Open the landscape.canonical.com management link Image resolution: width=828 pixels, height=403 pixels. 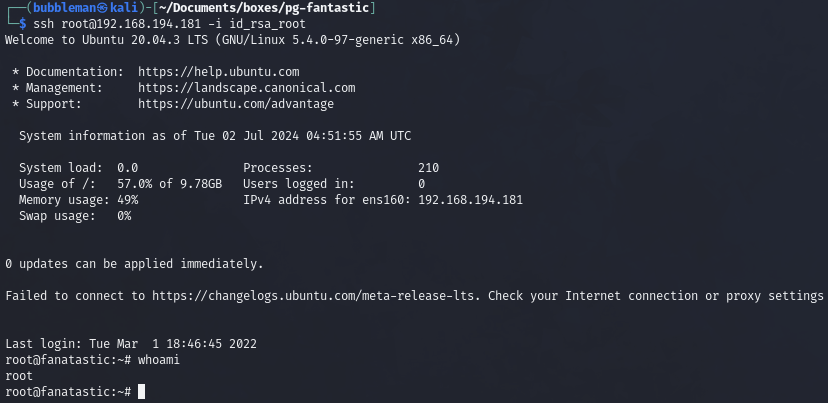pos(246,88)
